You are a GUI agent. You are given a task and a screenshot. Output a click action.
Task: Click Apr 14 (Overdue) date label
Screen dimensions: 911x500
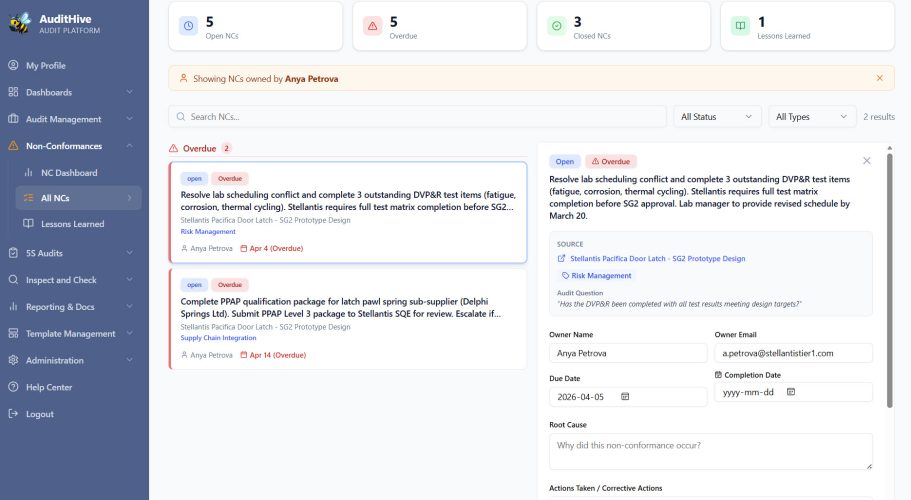pos(278,355)
